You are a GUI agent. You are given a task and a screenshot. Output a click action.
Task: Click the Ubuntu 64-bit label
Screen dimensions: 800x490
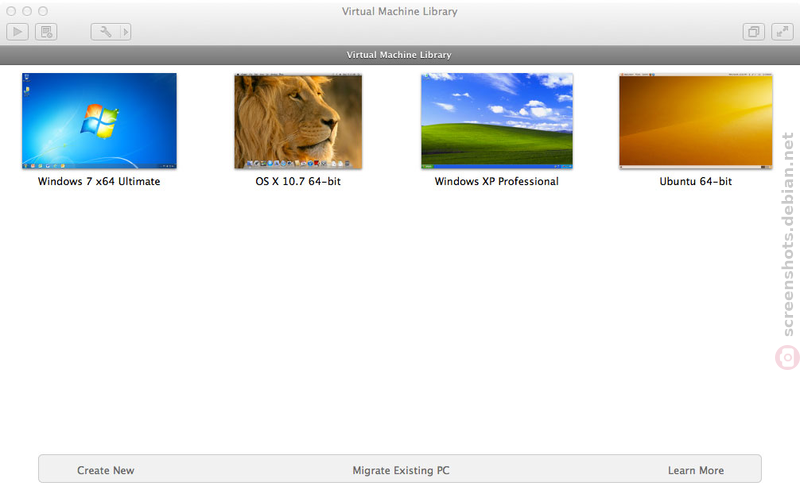(695, 181)
